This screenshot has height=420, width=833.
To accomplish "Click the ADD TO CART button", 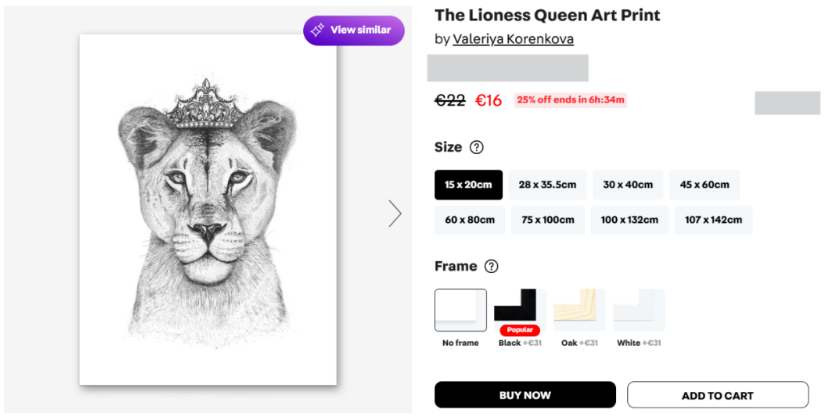I will coord(717,395).
